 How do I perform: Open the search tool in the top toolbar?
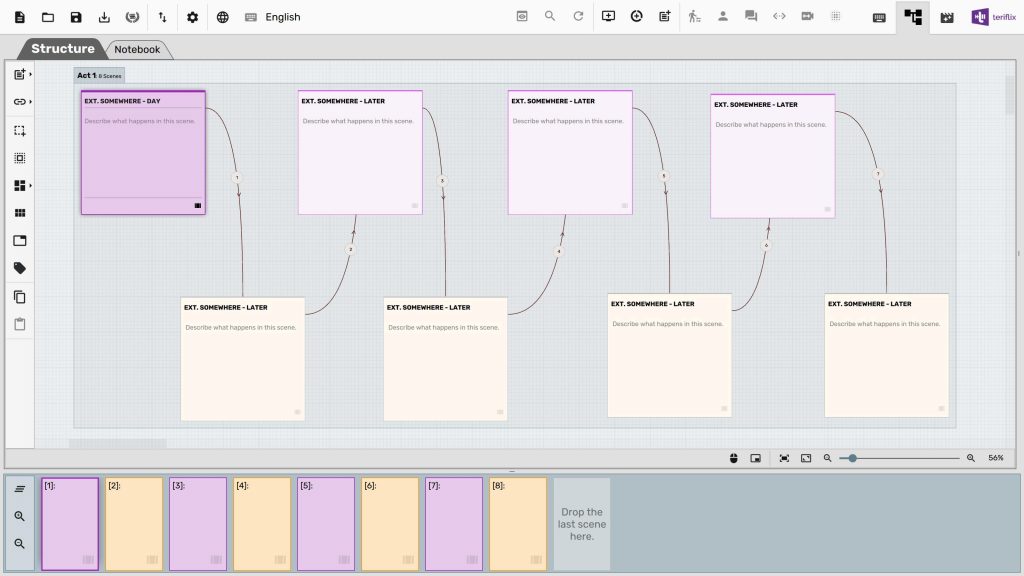click(x=549, y=17)
